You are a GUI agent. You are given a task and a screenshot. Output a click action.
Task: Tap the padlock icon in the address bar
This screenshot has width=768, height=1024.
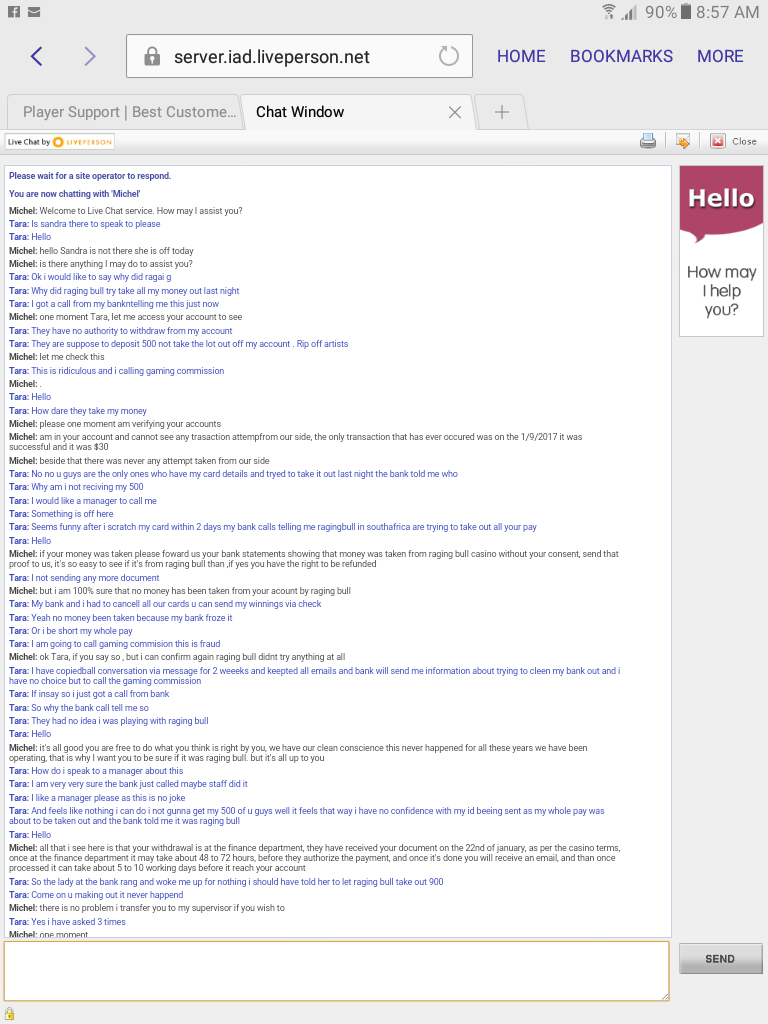152,56
